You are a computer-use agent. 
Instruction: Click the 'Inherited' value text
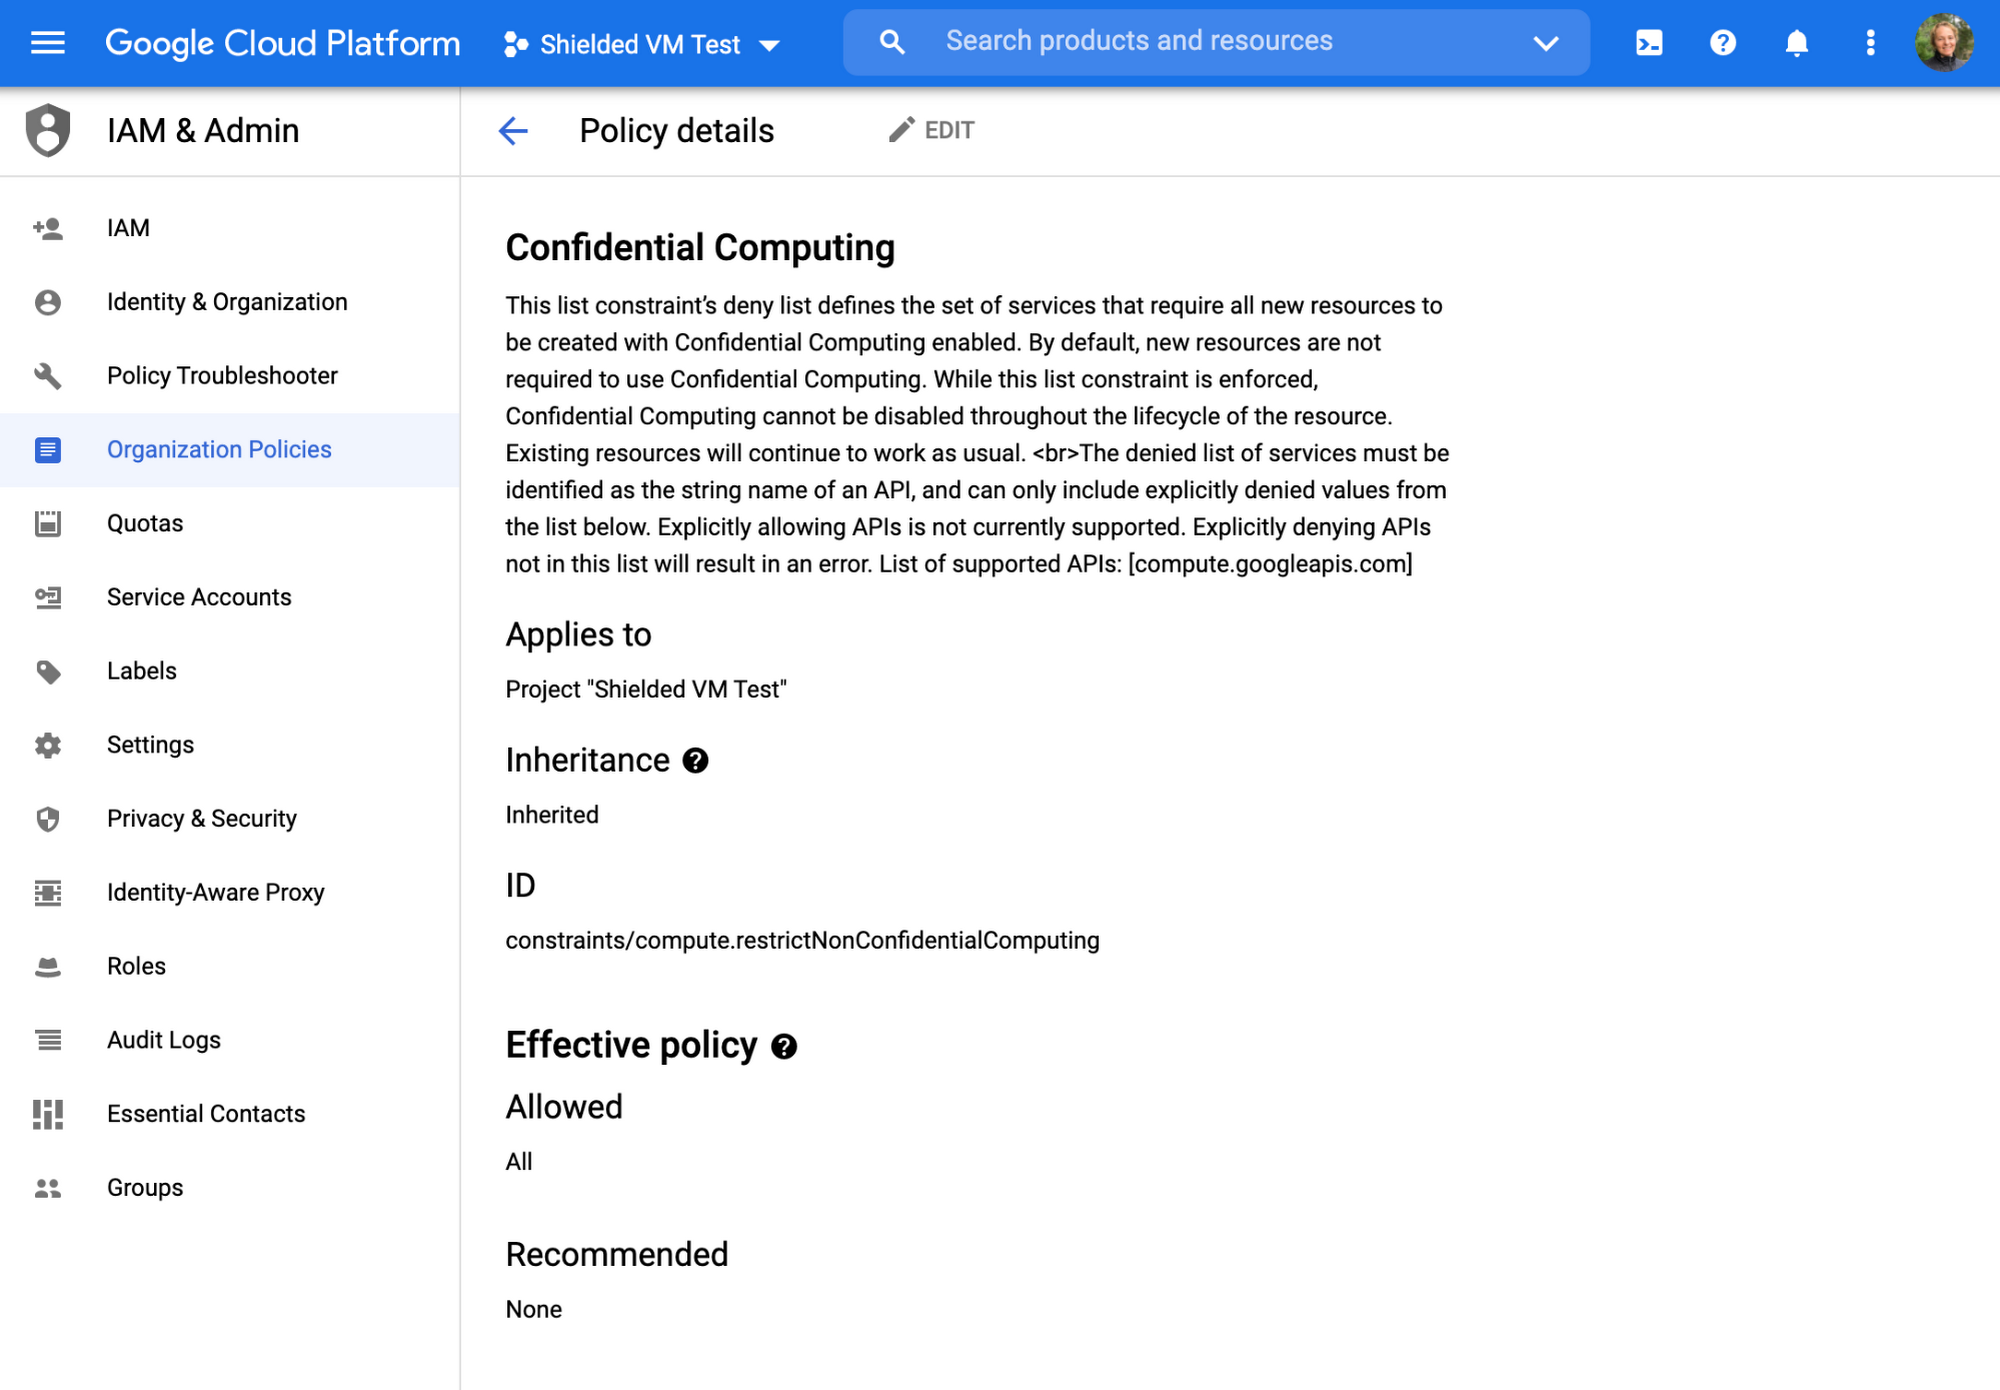pos(552,815)
